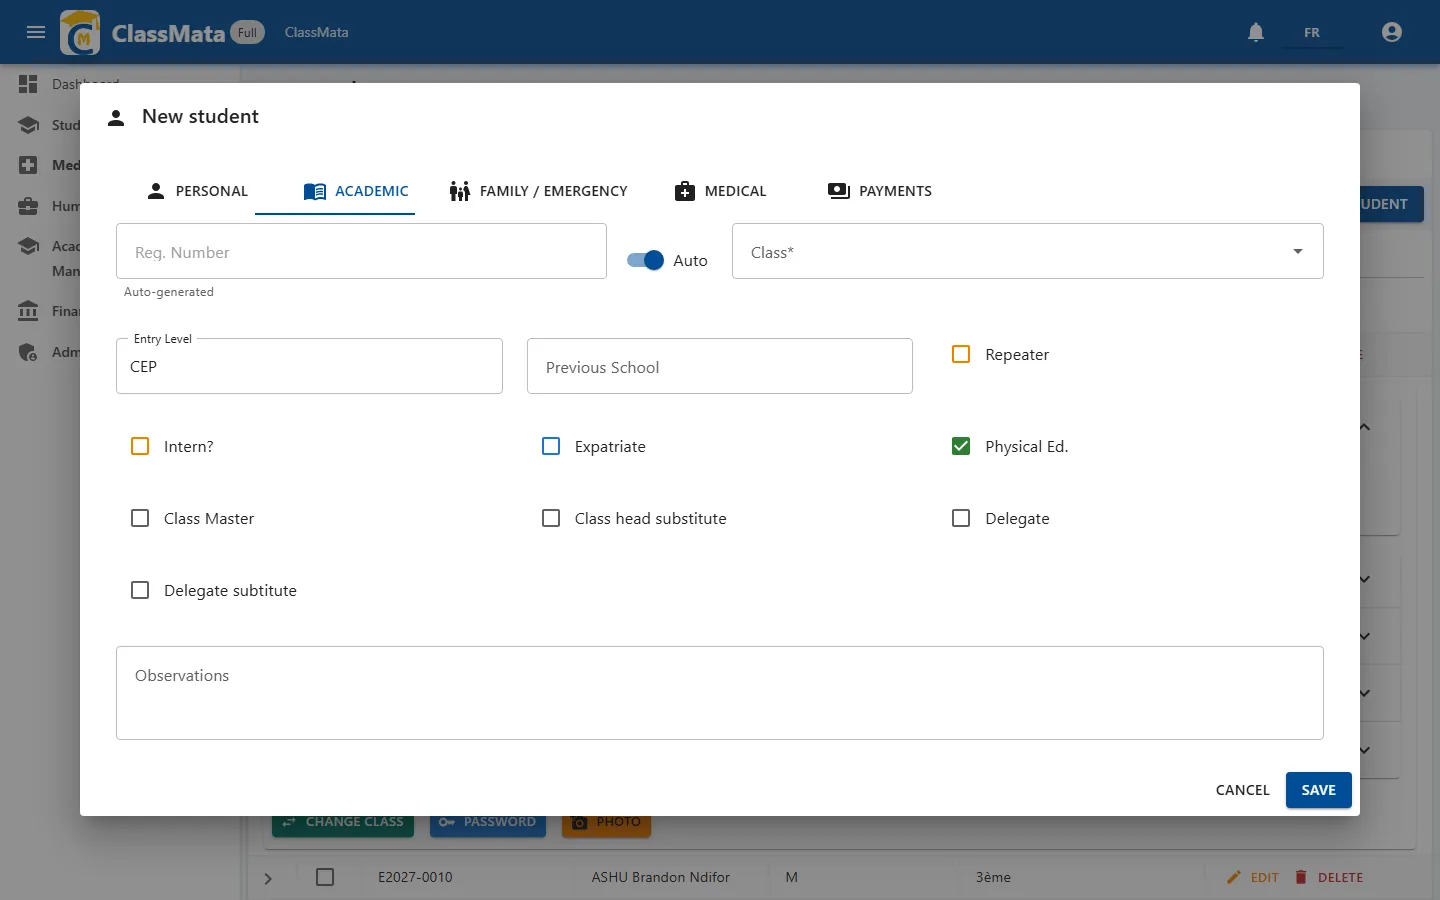Click the Observations text area
The image size is (1440, 900).
[720, 693]
